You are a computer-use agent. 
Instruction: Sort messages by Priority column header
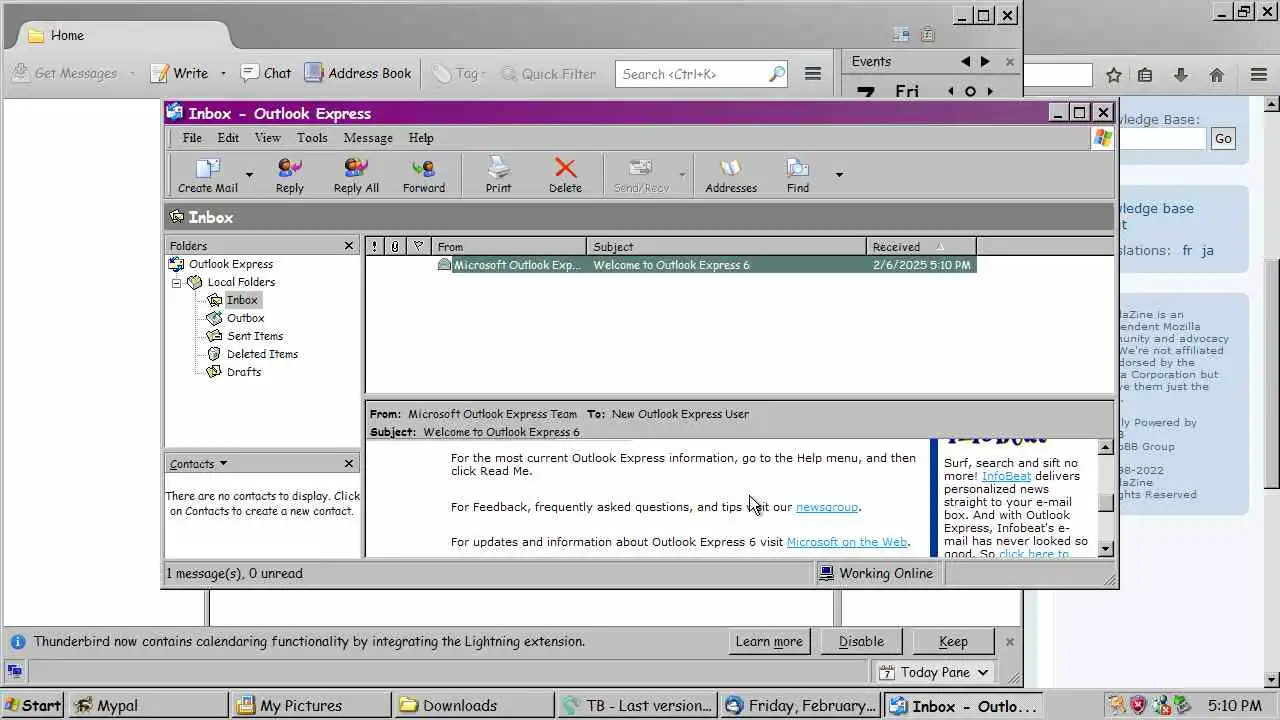pyautogui.click(x=375, y=247)
